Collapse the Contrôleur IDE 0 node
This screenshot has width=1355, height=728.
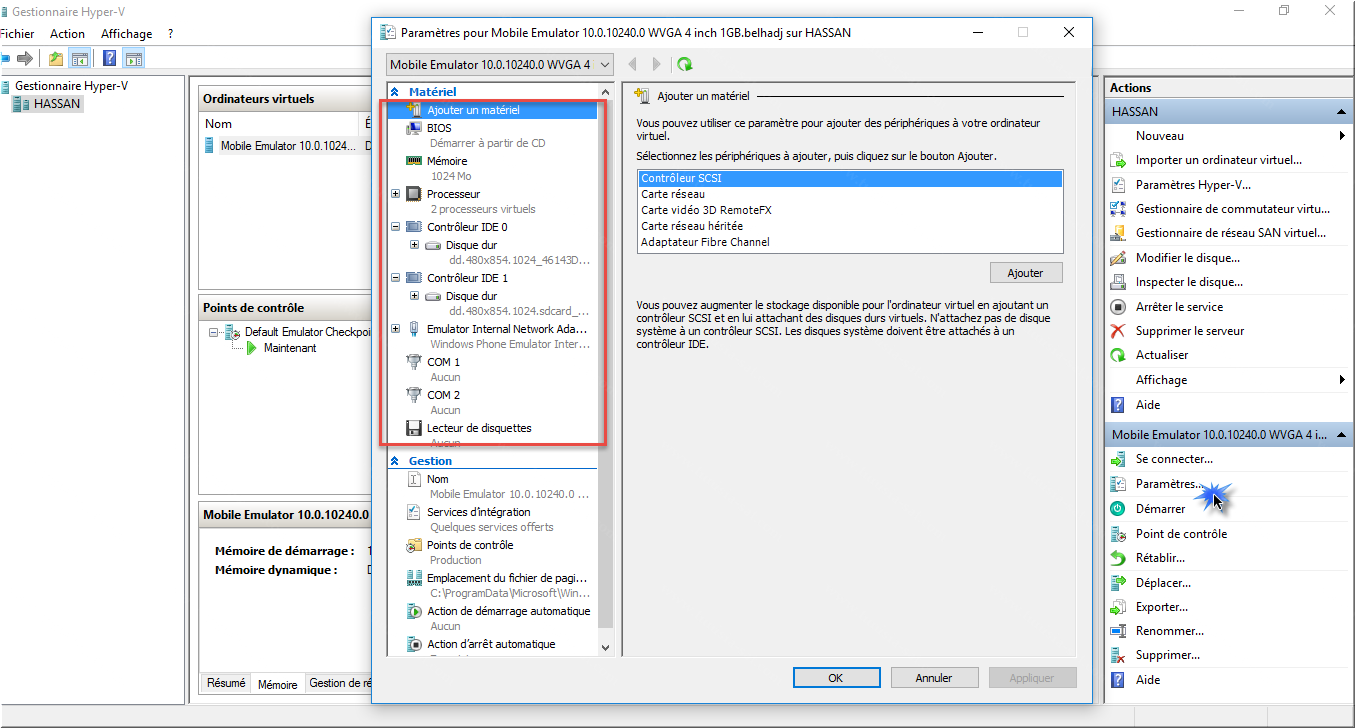[396, 227]
